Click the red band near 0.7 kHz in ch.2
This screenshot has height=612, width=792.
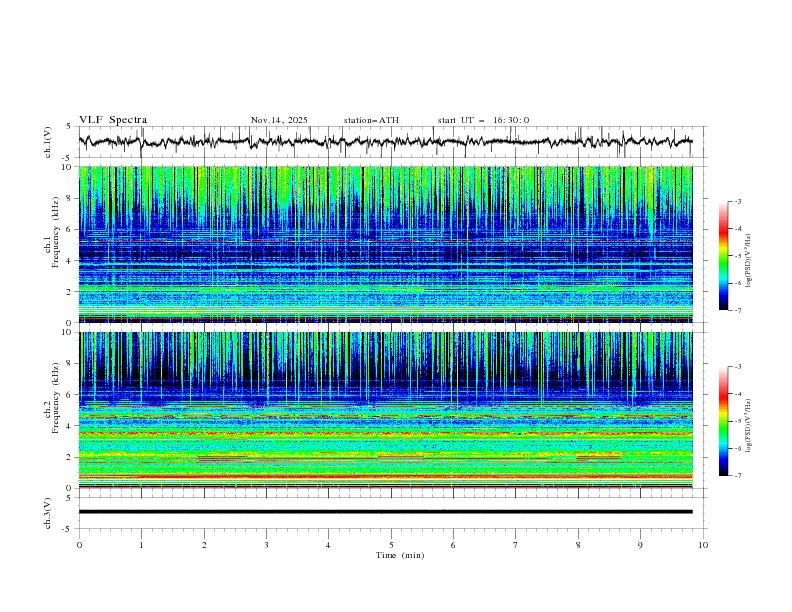click(385, 477)
